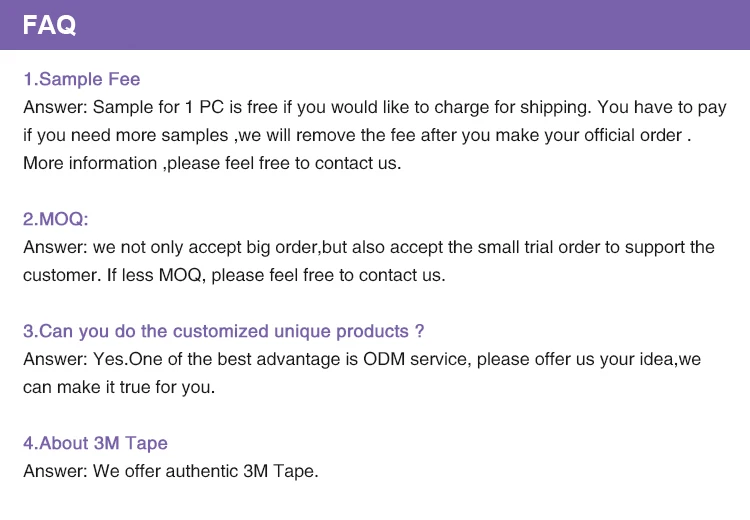Click the line starting "Answer: we not only accept"
This screenshot has height=520, width=750.
coord(368,247)
